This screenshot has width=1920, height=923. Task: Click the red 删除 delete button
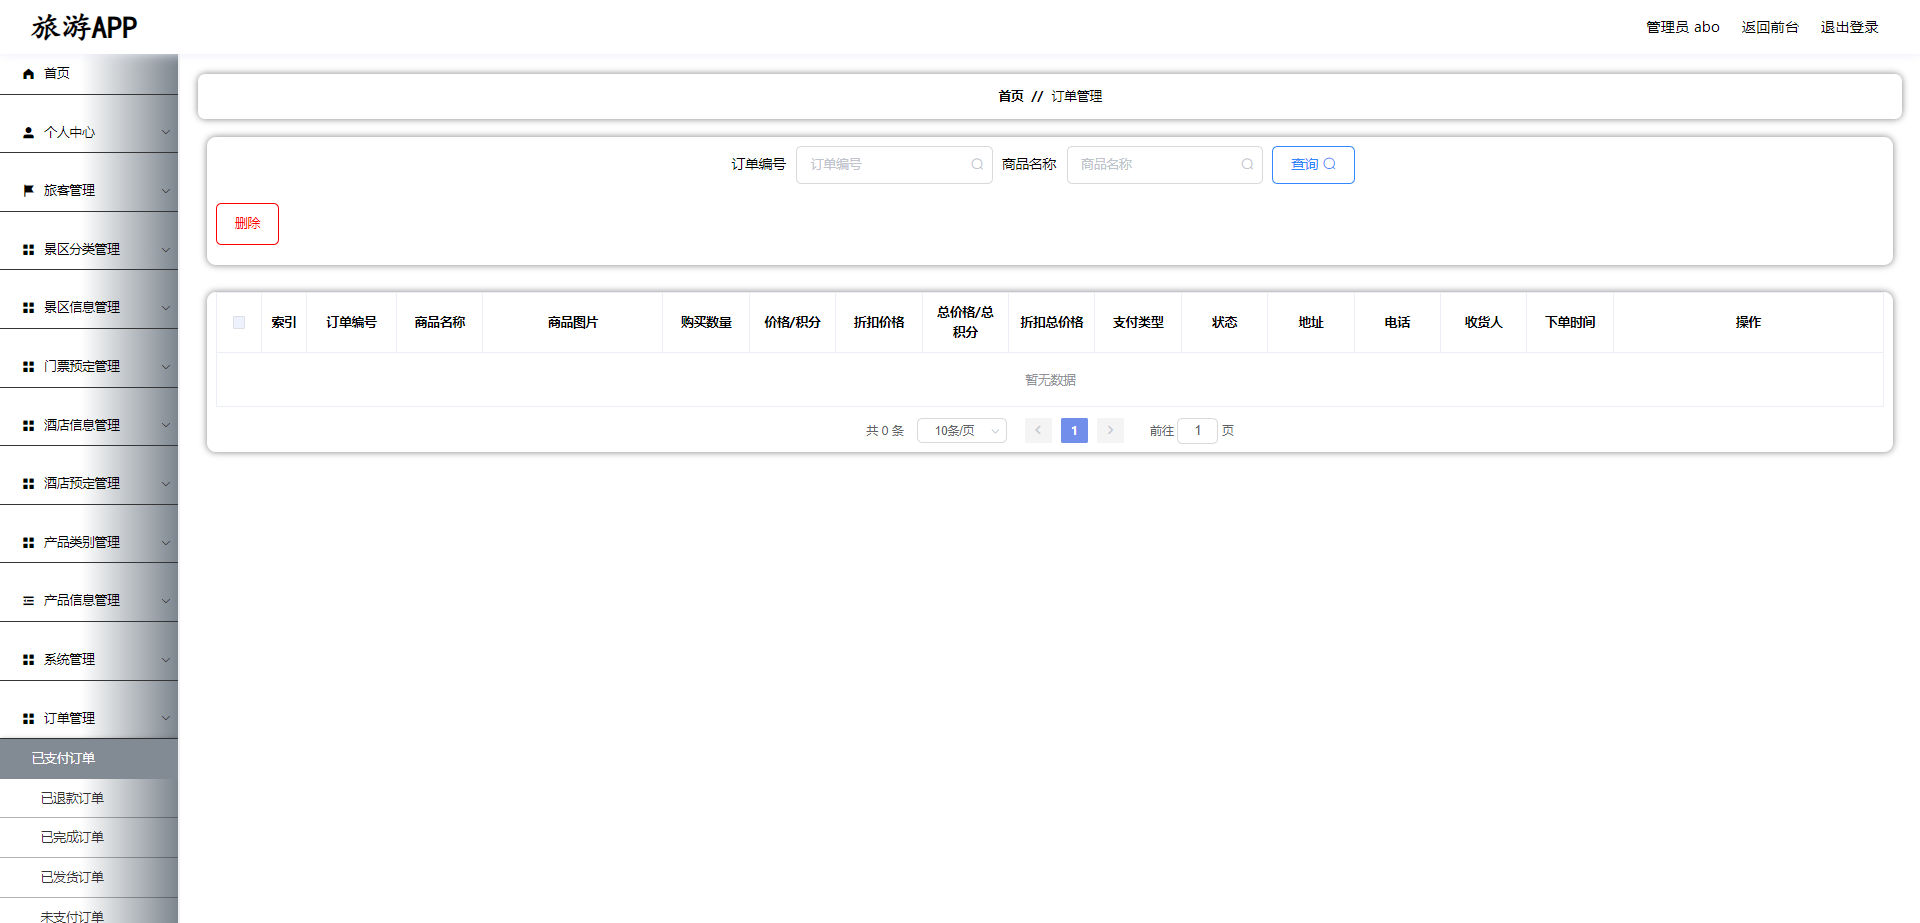pos(247,223)
